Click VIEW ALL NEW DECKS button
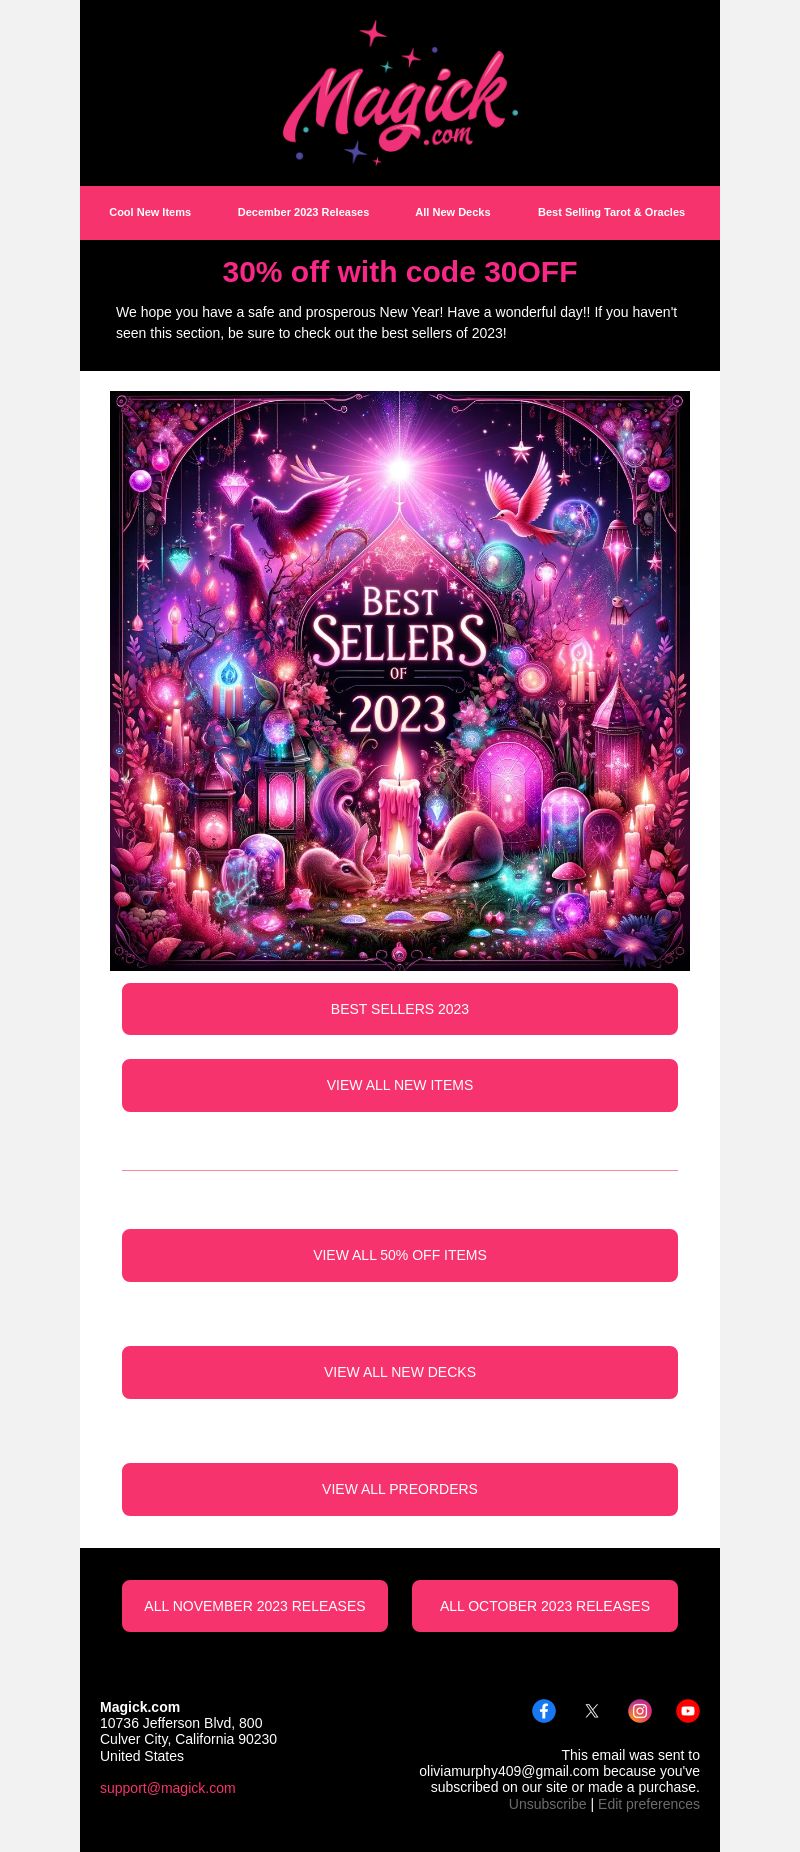Viewport: 800px width, 1852px height. 400,1372
